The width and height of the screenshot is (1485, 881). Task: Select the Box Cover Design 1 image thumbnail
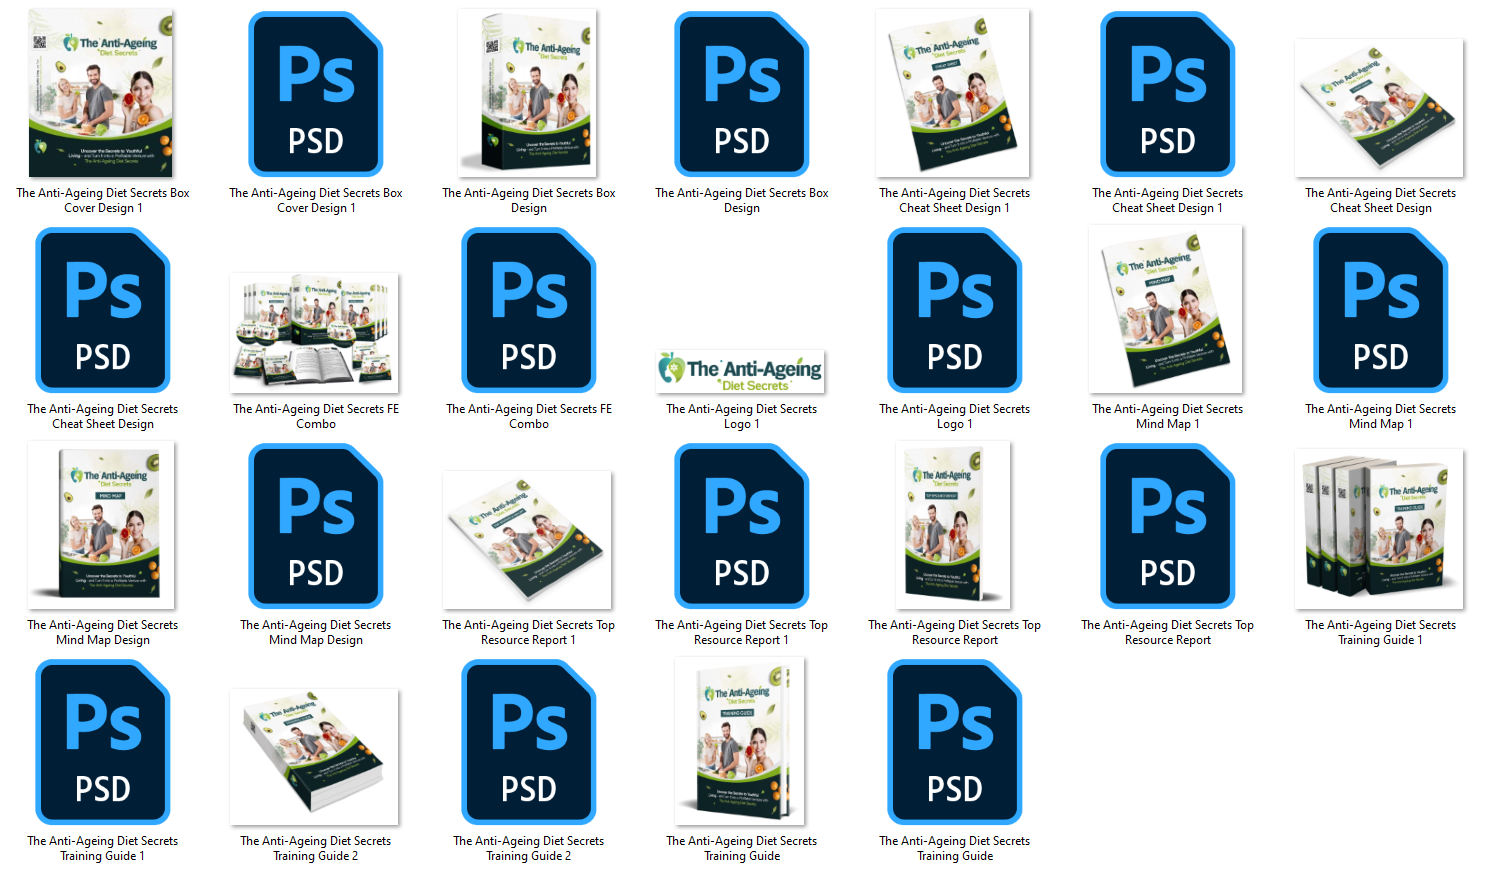click(101, 94)
